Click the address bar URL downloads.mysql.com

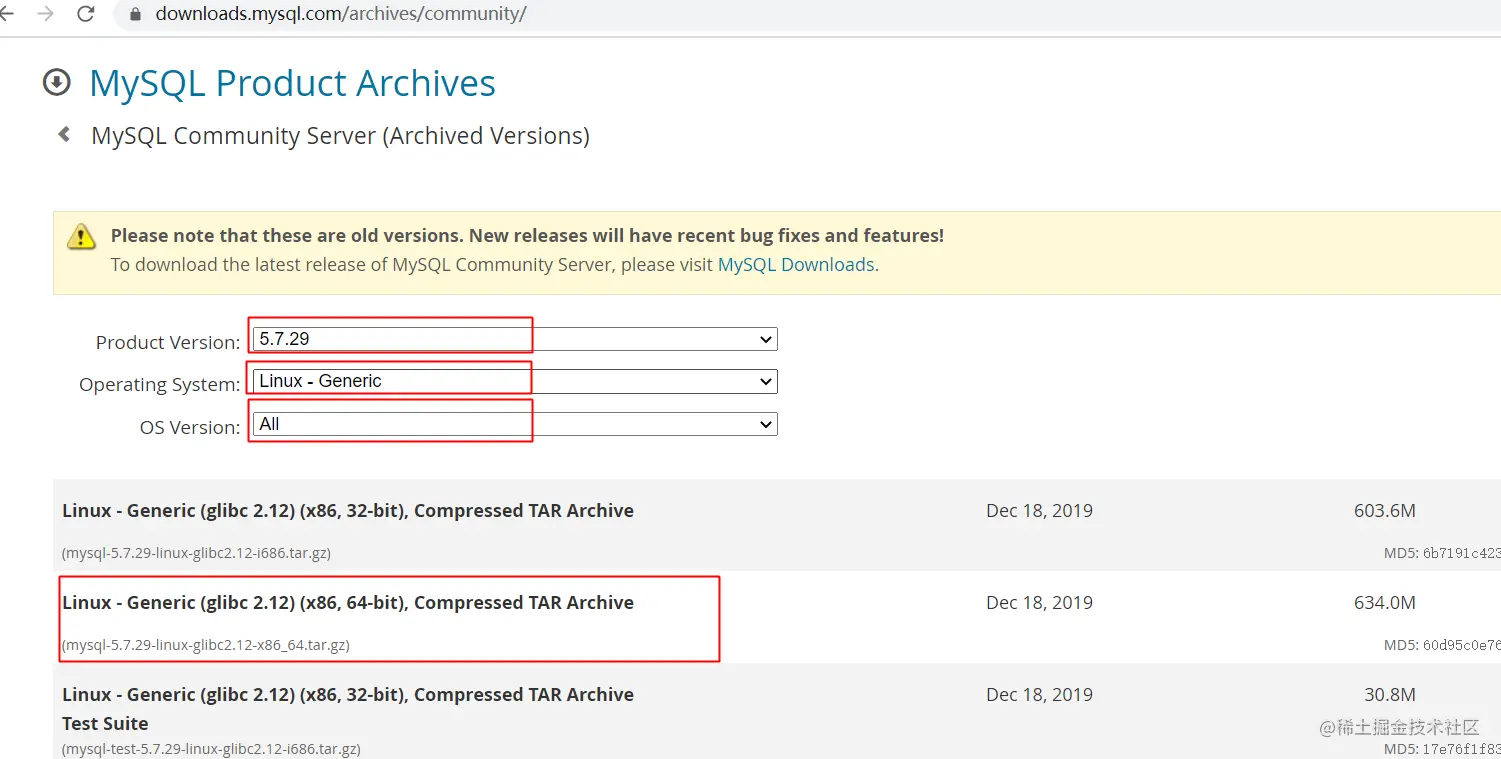click(340, 14)
